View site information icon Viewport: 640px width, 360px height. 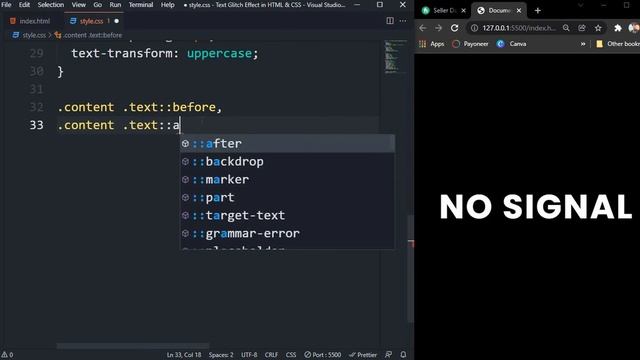[x=474, y=28]
